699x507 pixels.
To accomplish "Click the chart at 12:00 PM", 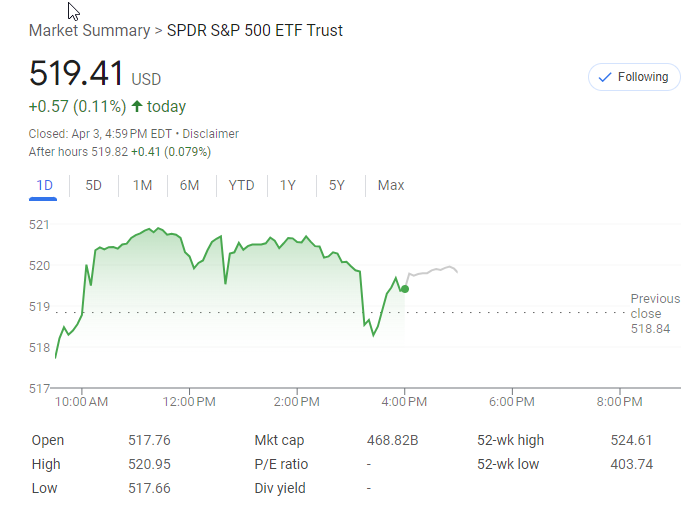I will click(x=189, y=300).
